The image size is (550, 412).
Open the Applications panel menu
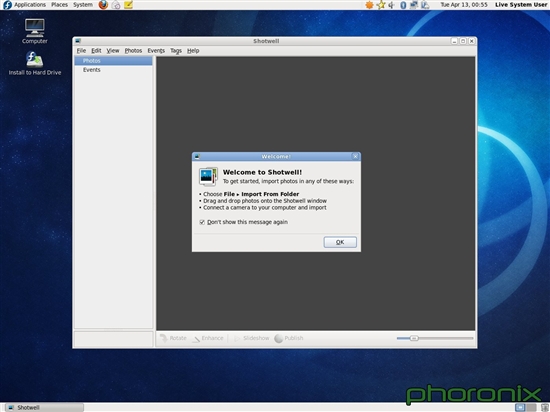30,5
